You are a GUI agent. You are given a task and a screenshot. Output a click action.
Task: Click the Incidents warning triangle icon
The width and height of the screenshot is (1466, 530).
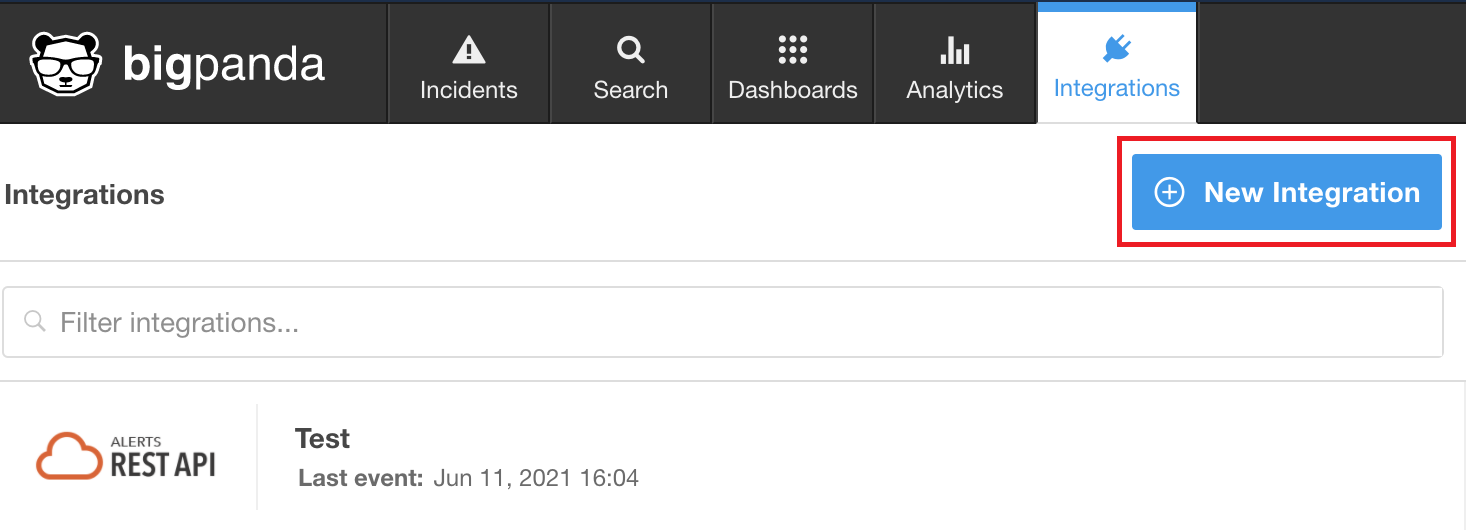468,49
